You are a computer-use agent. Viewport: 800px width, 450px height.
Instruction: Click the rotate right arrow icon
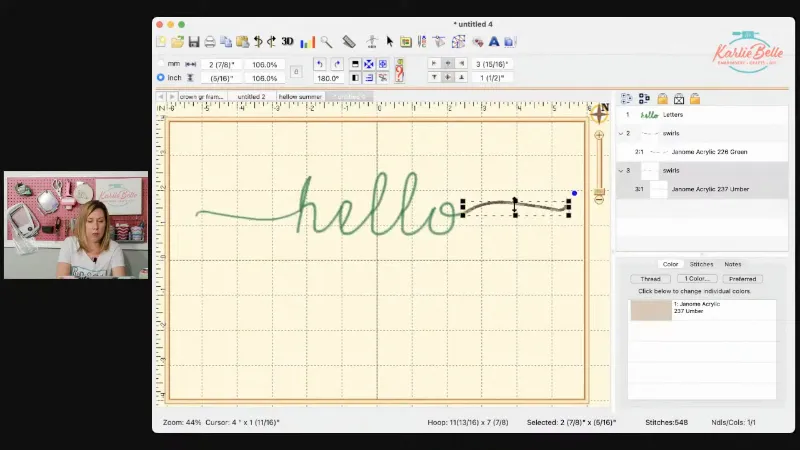click(x=337, y=64)
